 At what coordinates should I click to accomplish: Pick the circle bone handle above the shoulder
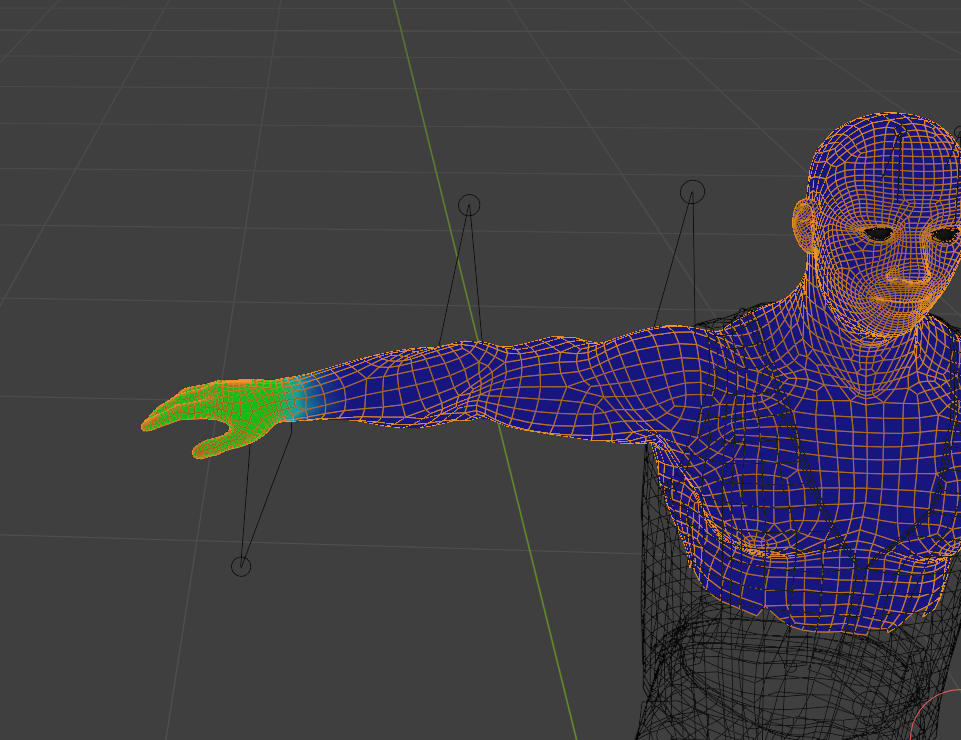point(692,191)
